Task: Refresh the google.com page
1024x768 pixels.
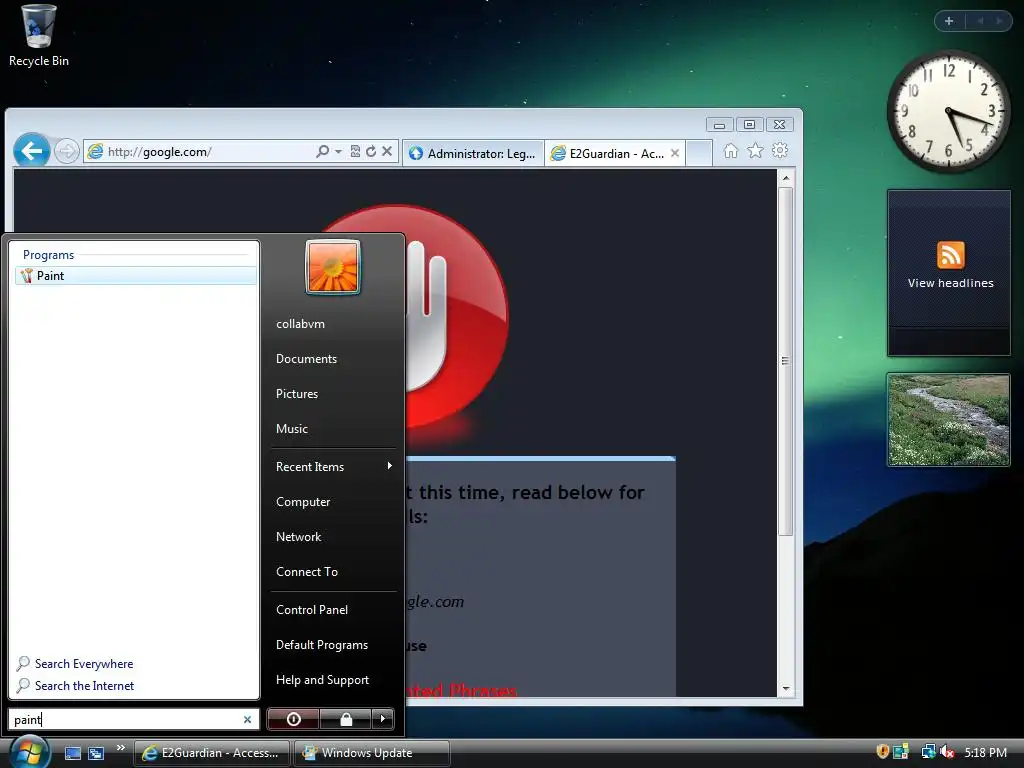Action: click(x=371, y=152)
